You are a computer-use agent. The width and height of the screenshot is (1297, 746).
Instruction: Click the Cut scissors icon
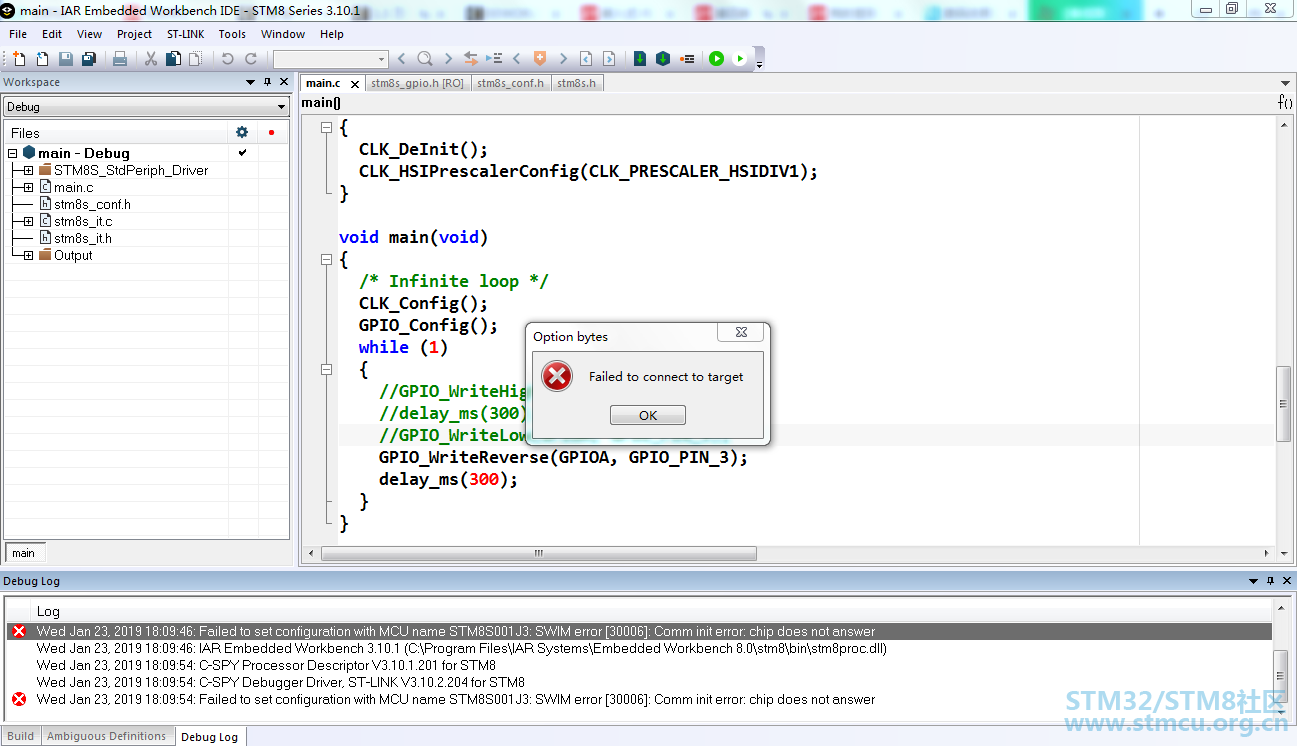click(x=150, y=59)
